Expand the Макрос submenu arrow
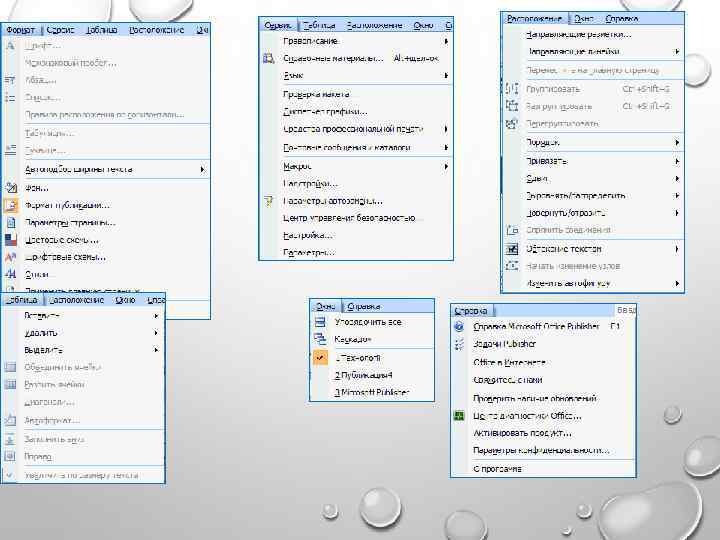This screenshot has width=720, height=540. [x=446, y=166]
